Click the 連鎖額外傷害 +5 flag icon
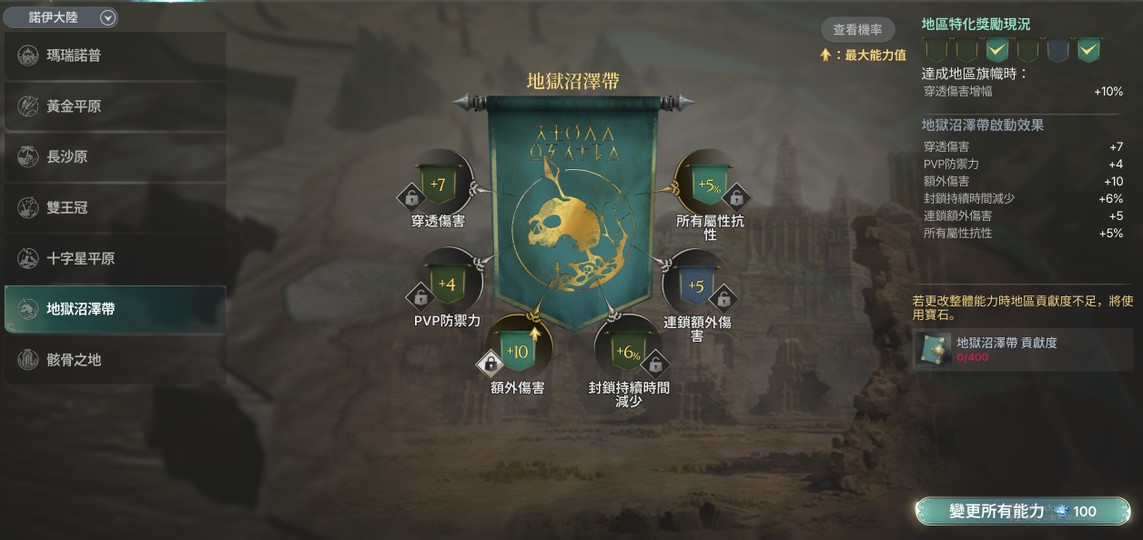This screenshot has height=540, width=1143. tap(696, 285)
